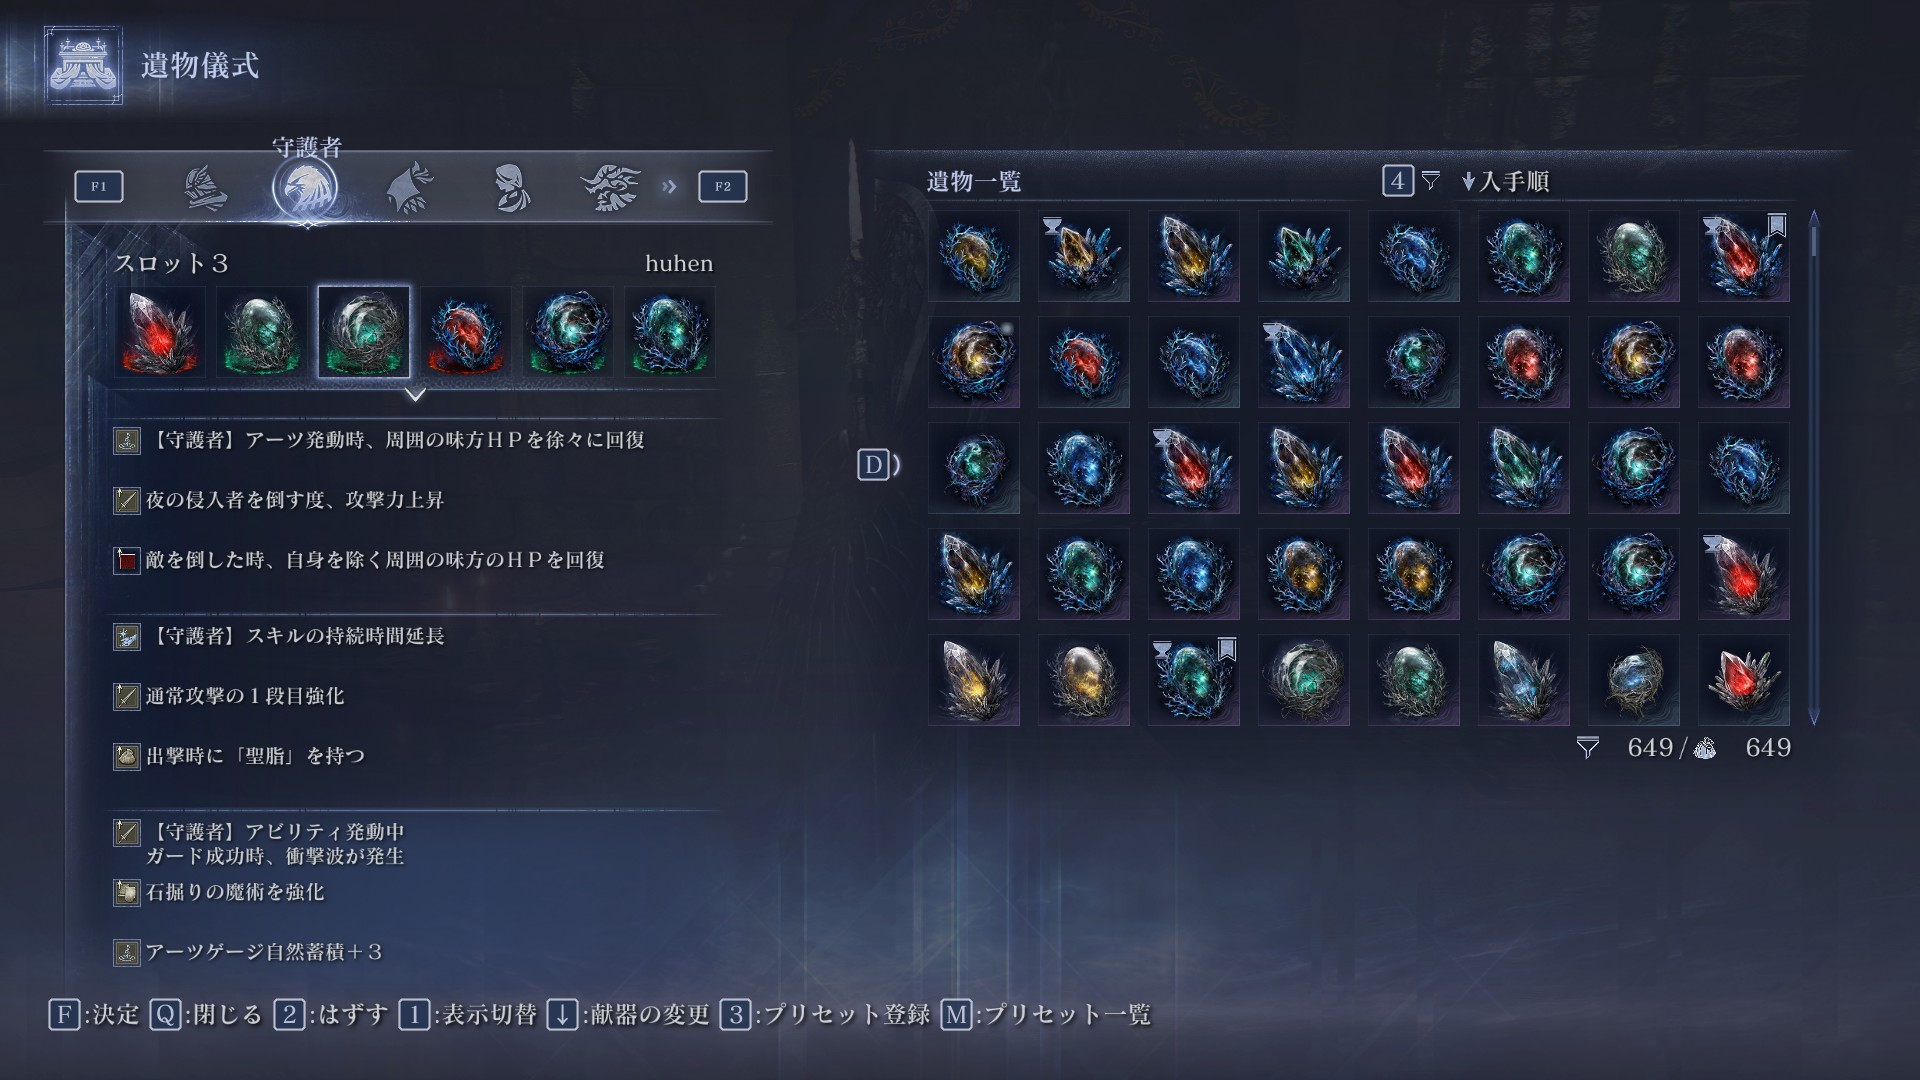Screen dimensions: 1920x1080
Task: Choose the highlighted third equipped relic slot
Action: coord(364,332)
